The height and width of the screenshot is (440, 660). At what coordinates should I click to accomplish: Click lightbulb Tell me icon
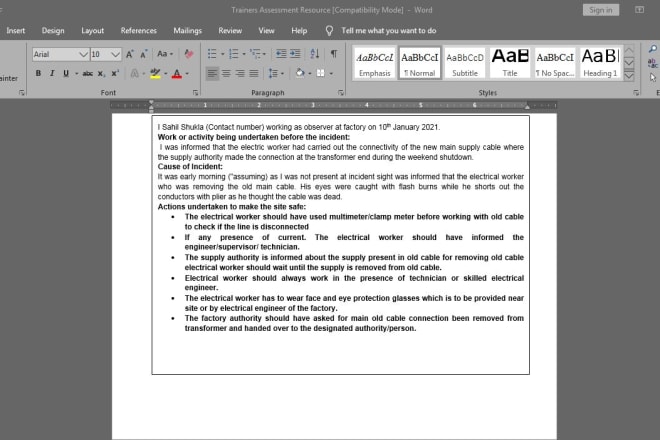point(329,30)
